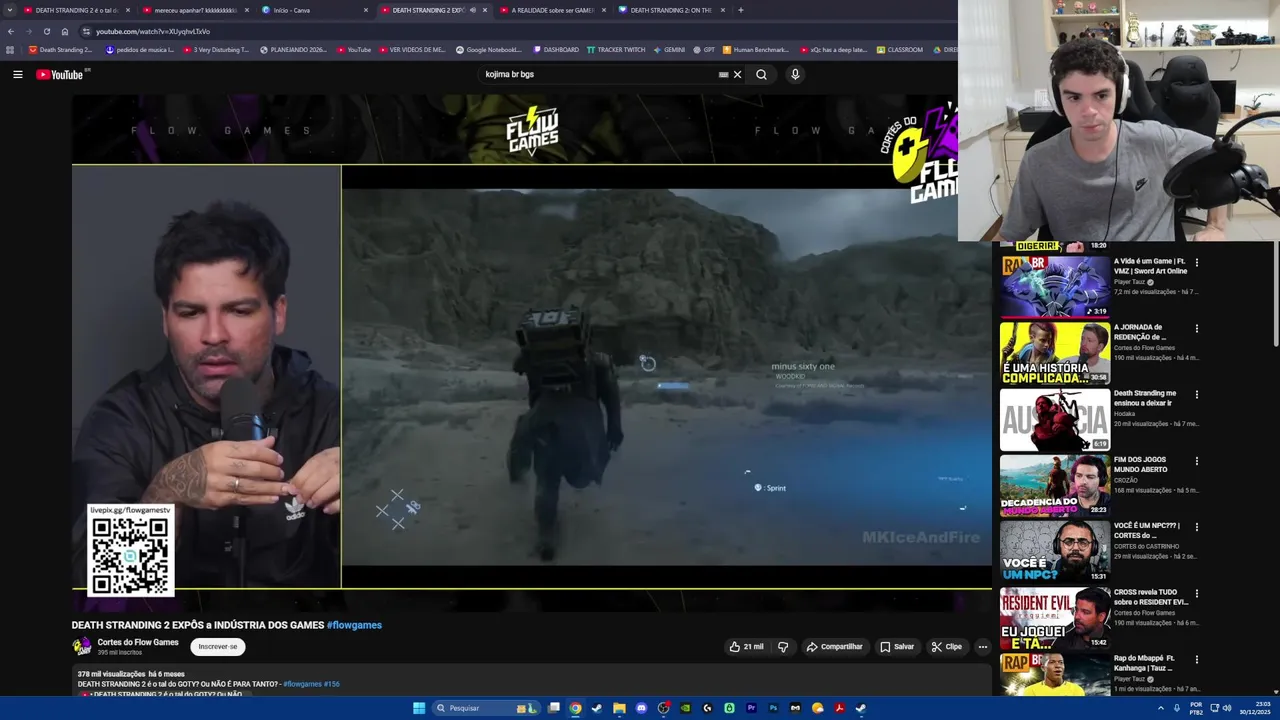Subscribe with the Inscrever-se button
This screenshot has height=720, width=1280.
[218, 647]
